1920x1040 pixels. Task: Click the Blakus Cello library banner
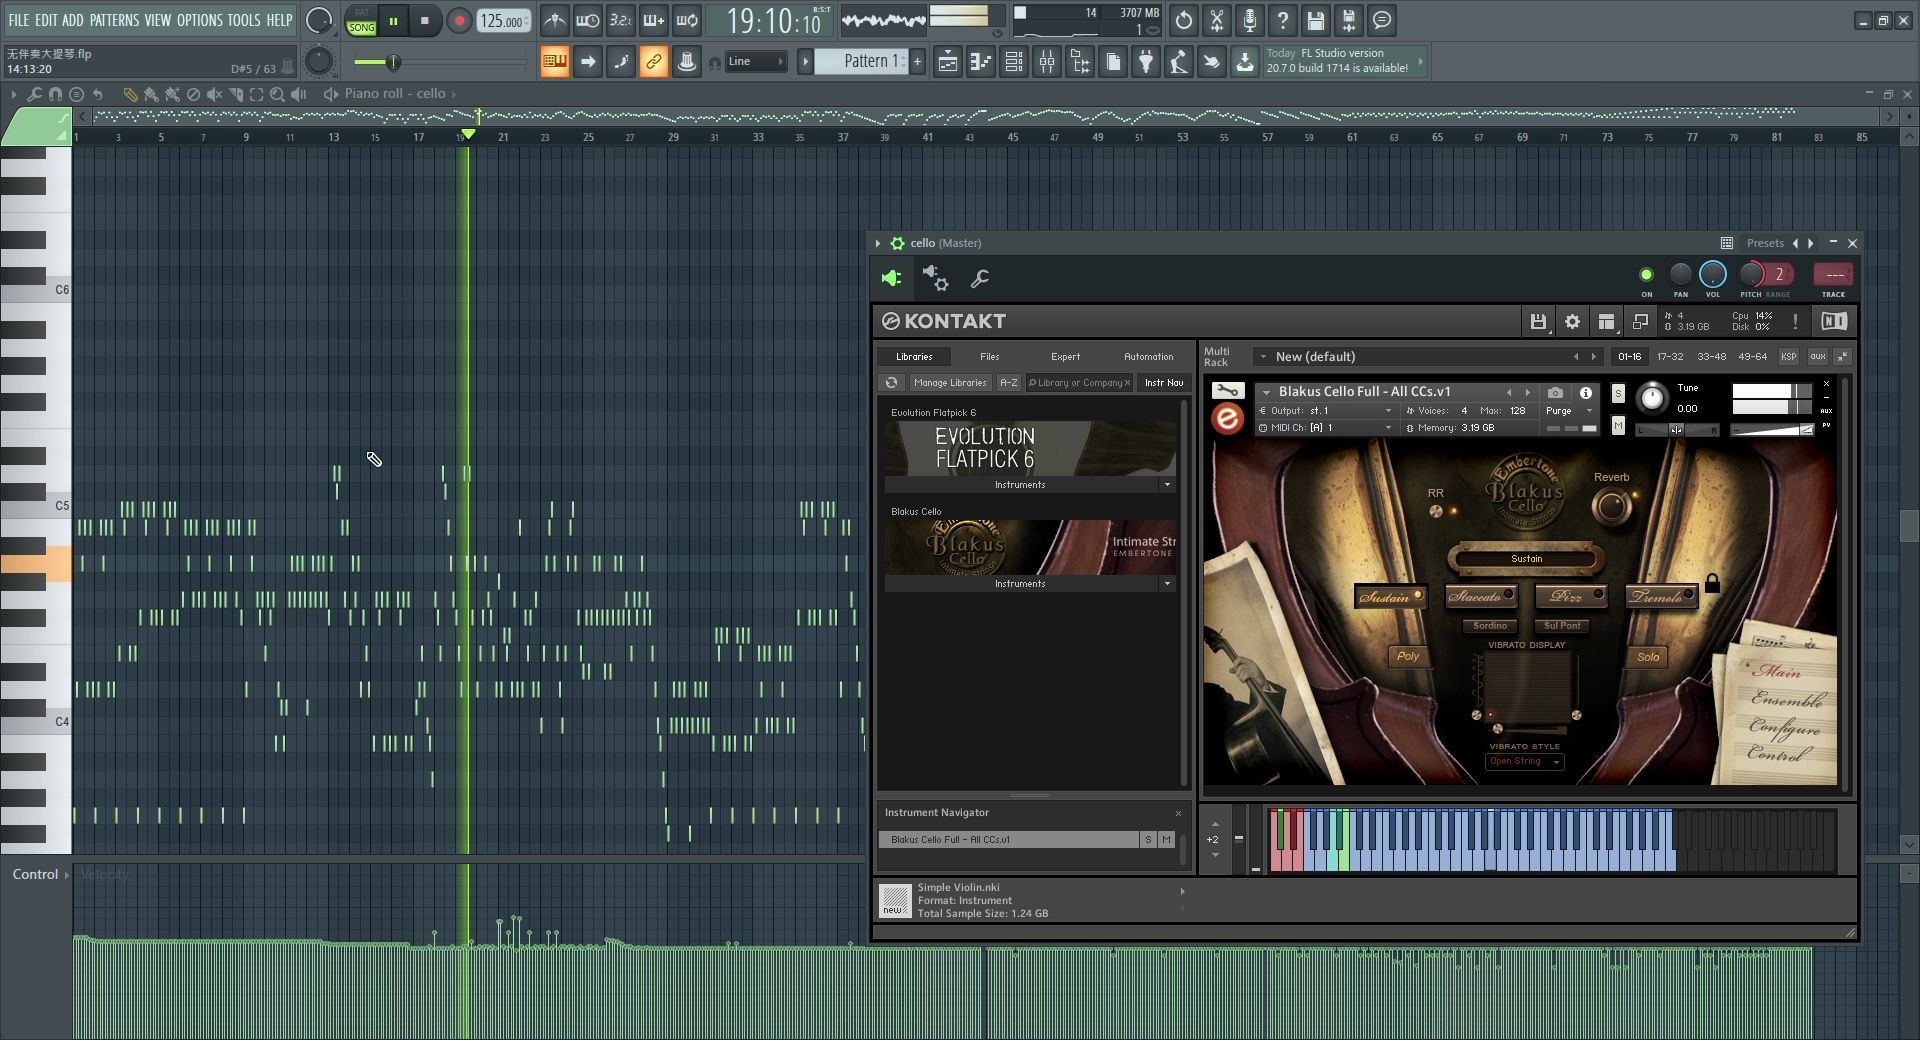point(1030,547)
